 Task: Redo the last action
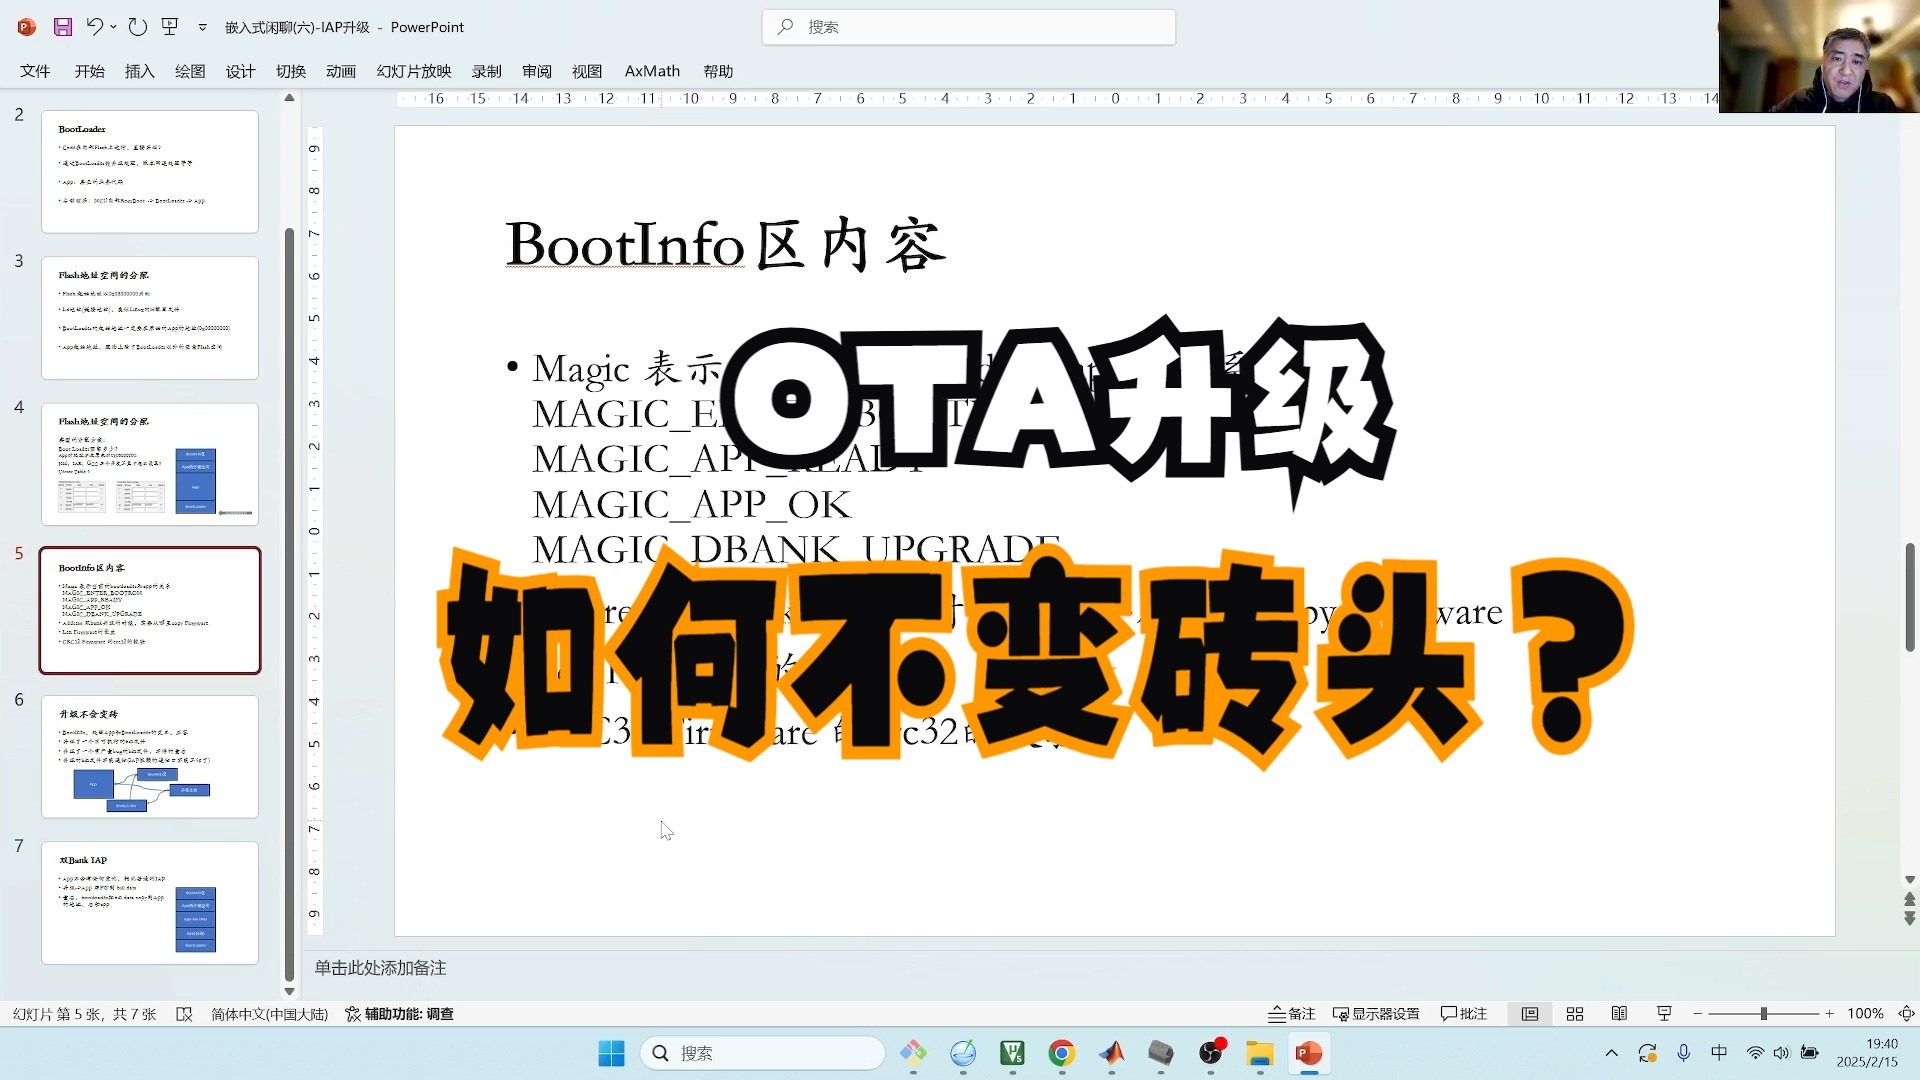coord(138,27)
